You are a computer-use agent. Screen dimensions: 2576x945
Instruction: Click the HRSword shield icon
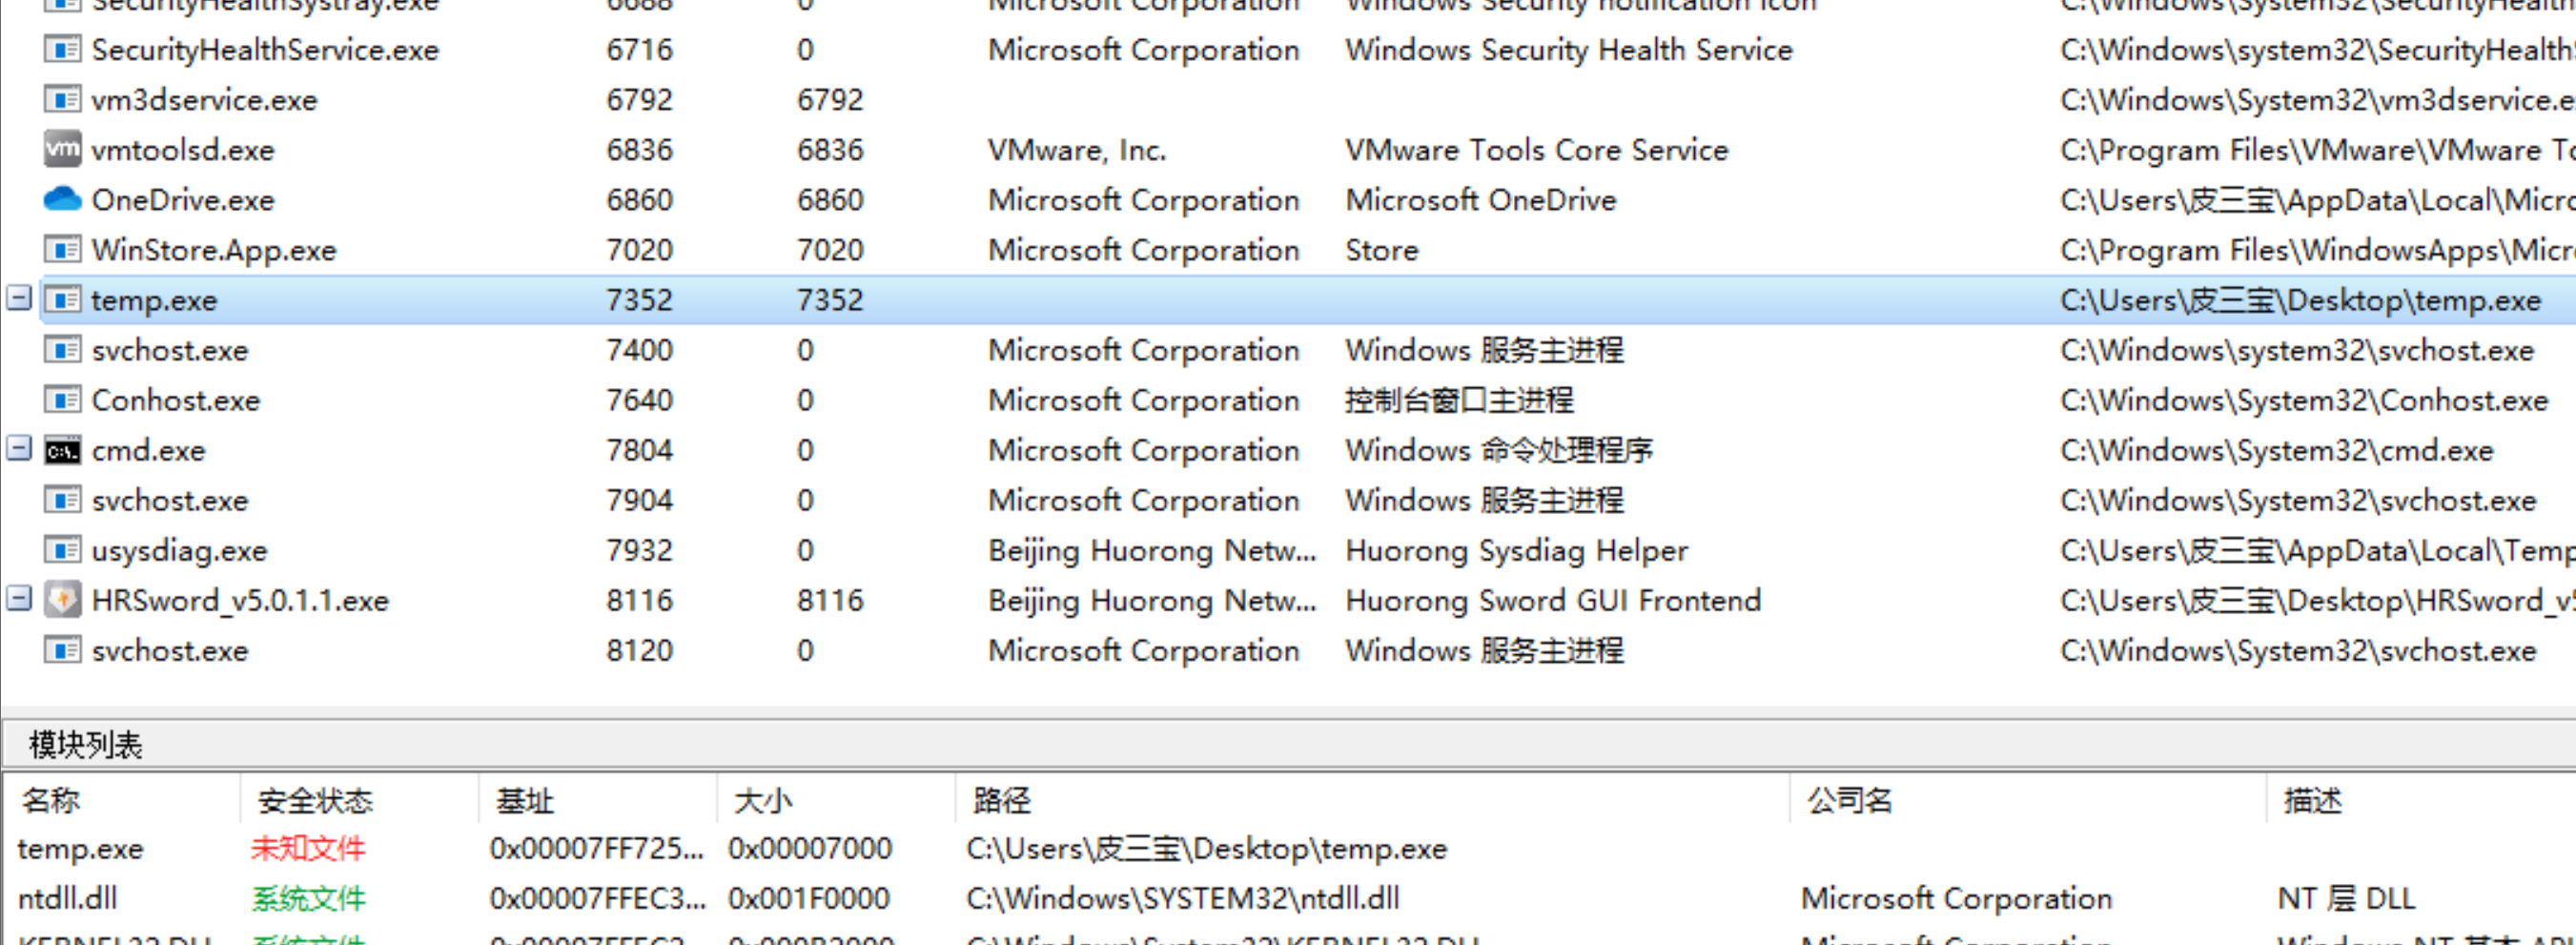click(x=62, y=600)
